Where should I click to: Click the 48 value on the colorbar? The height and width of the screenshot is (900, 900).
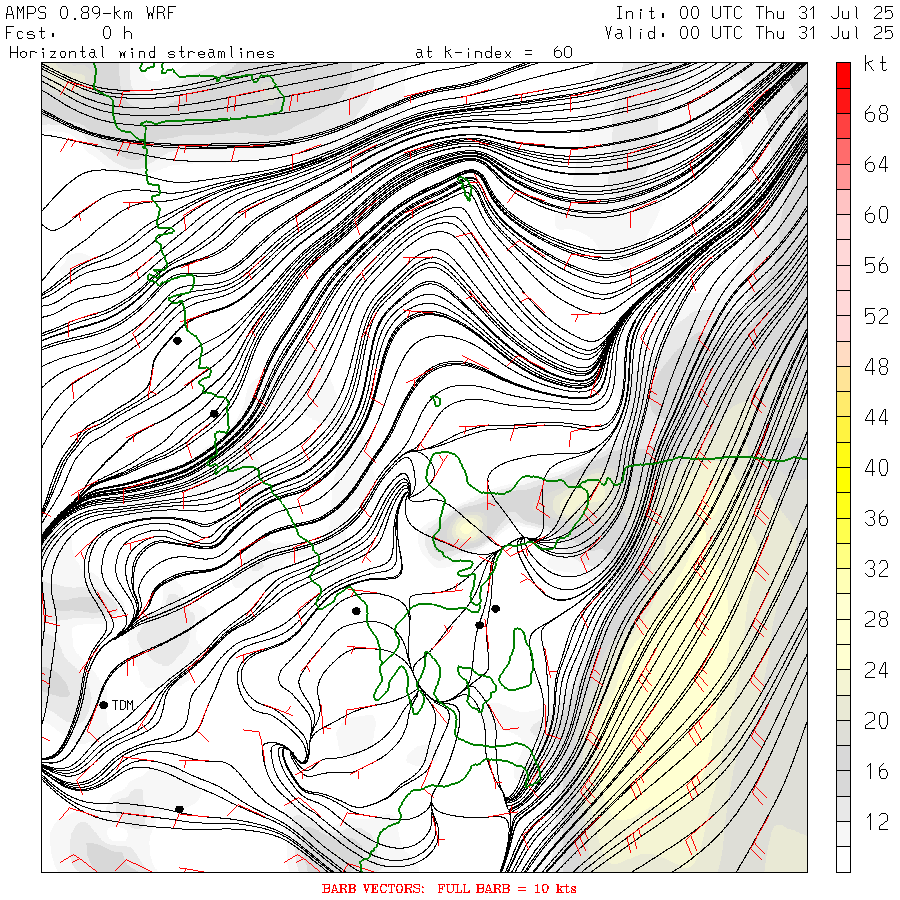(x=876, y=367)
